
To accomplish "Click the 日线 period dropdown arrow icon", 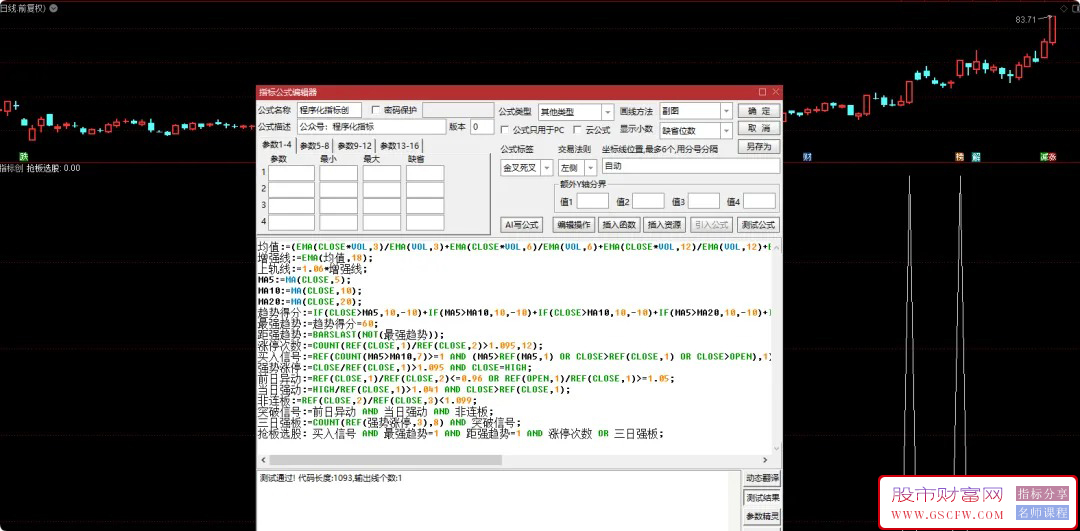I will (x=52, y=7).
